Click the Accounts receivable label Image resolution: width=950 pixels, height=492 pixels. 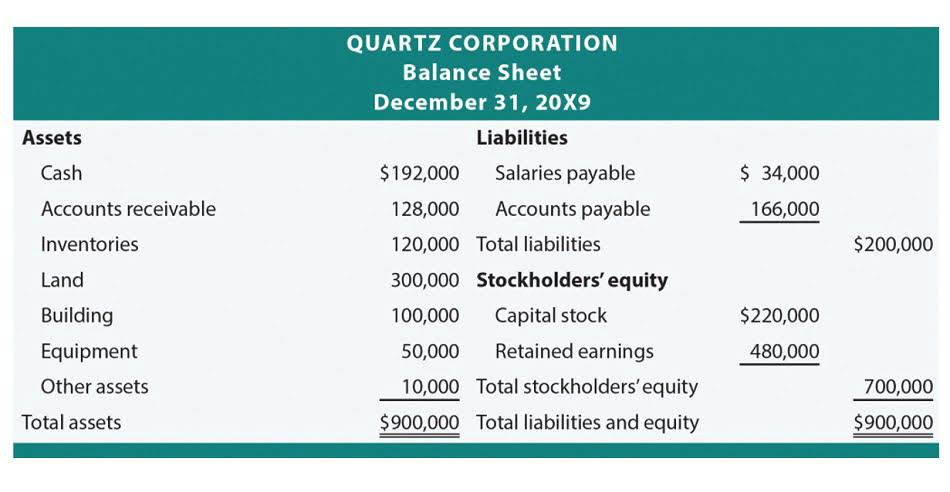(x=128, y=209)
